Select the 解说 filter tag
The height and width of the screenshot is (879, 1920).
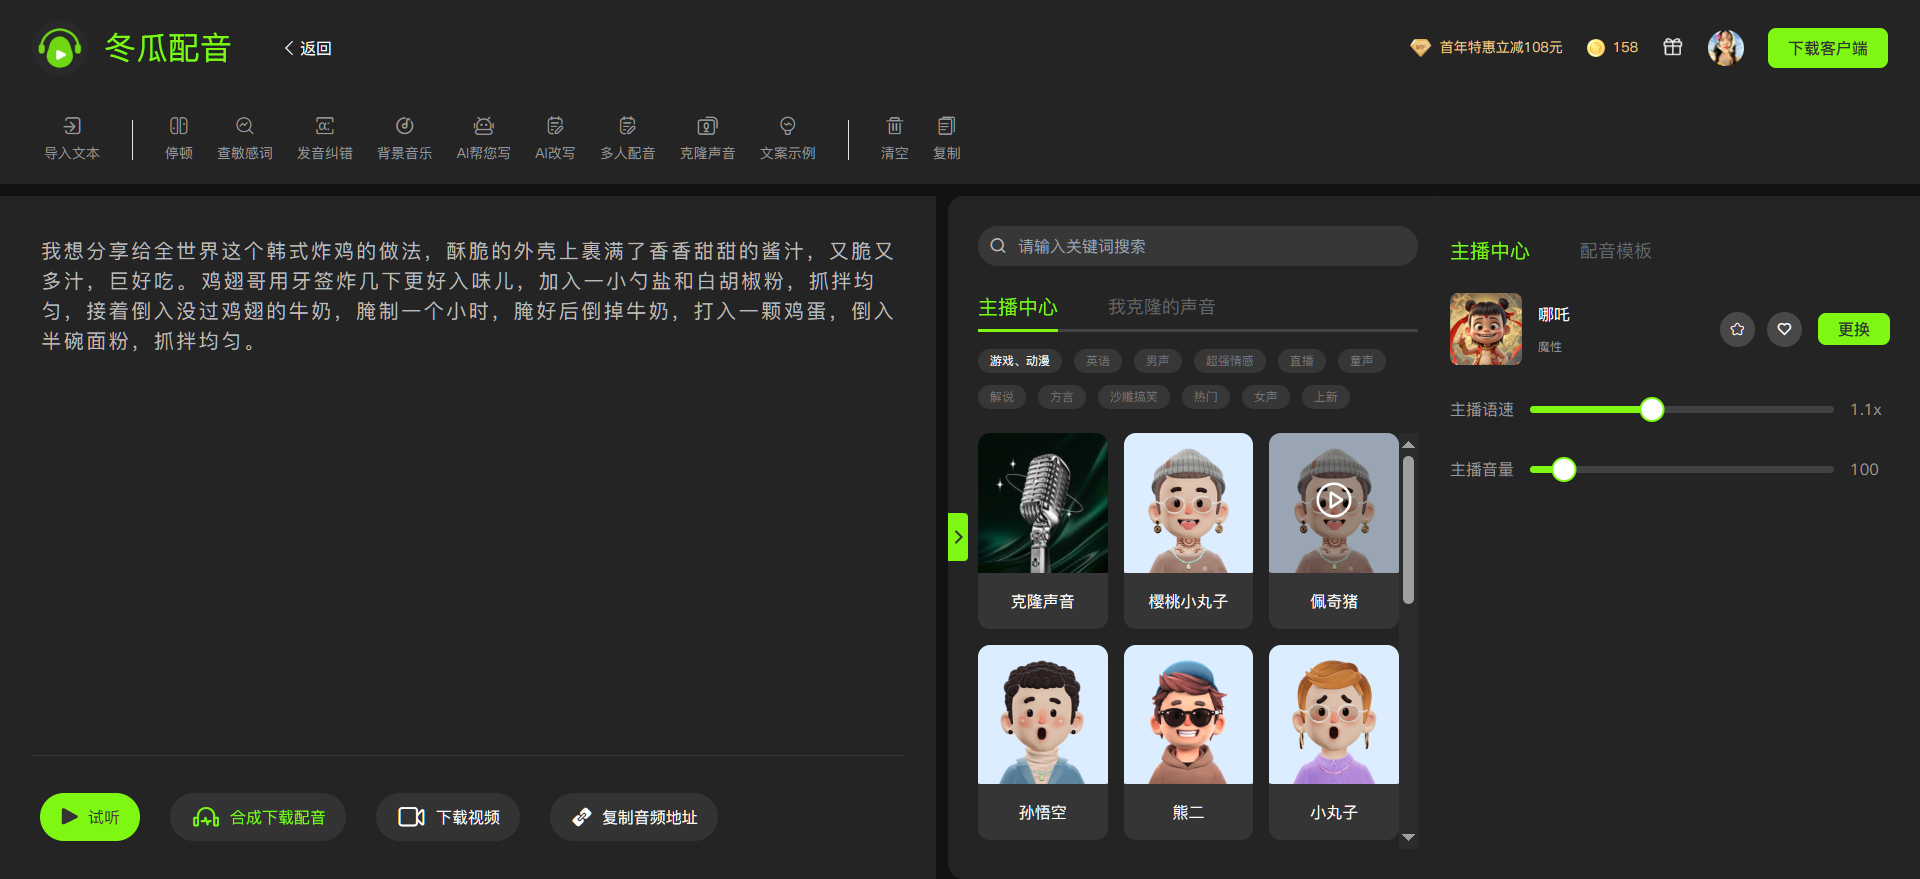[1002, 397]
